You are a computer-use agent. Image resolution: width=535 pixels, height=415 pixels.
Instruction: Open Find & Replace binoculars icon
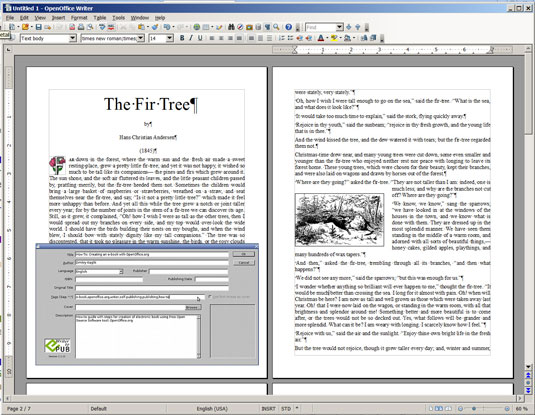[231, 27]
